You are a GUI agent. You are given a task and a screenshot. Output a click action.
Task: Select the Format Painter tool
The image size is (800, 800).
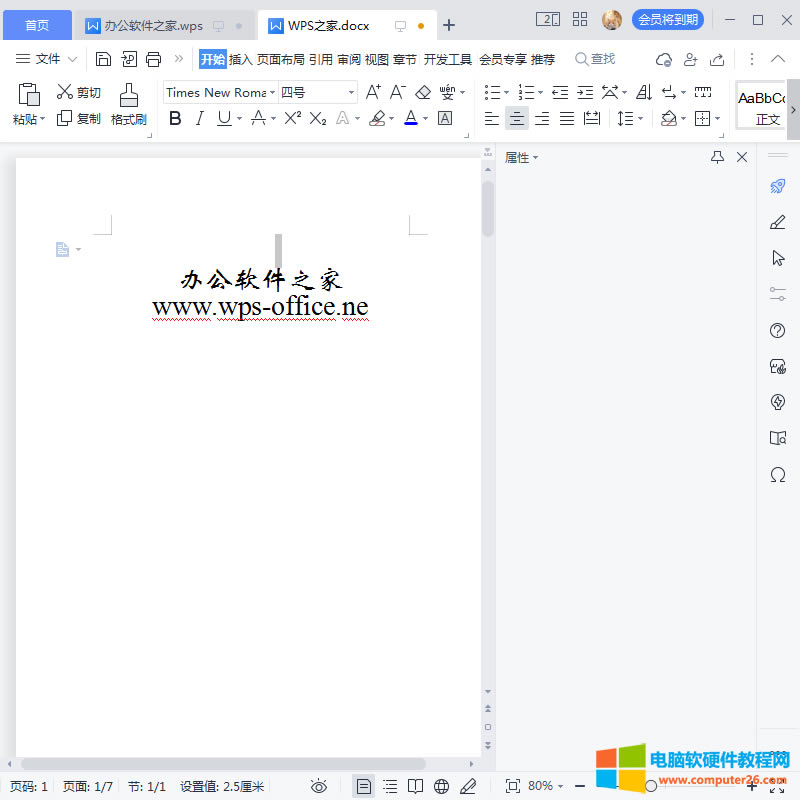129,103
